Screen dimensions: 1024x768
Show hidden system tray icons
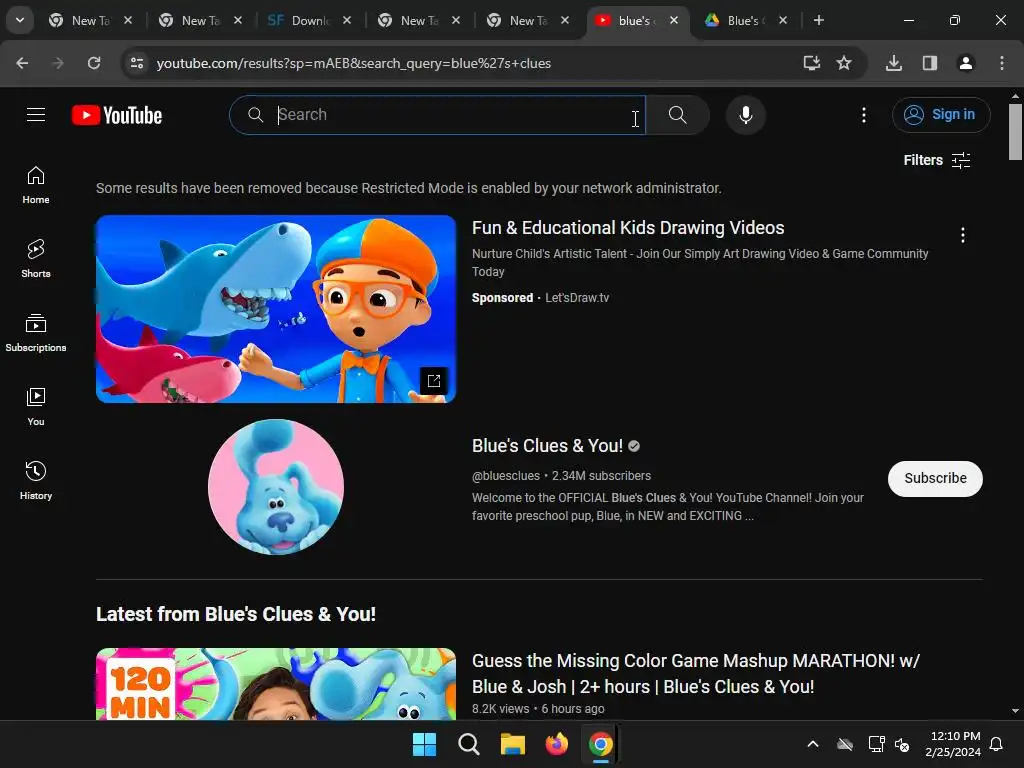pyautogui.click(x=813, y=744)
